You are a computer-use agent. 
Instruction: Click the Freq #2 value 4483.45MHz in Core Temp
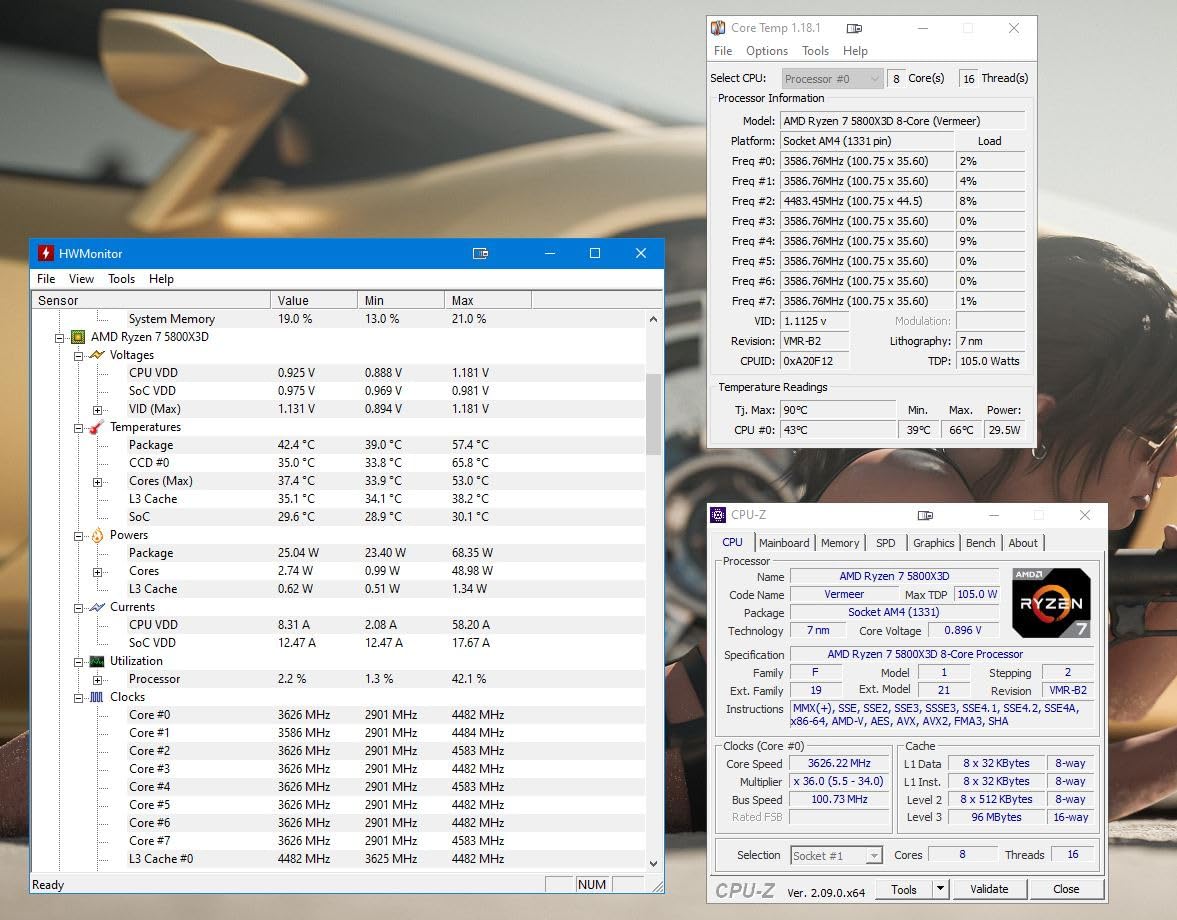point(867,201)
